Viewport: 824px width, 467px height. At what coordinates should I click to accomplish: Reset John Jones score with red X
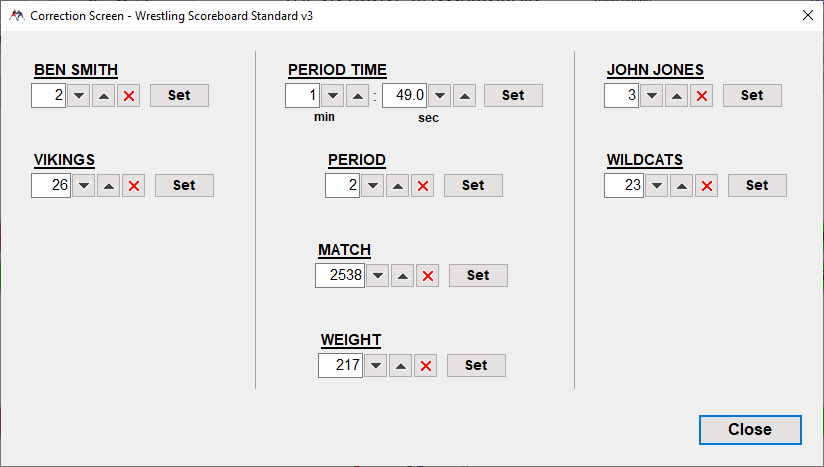coord(702,96)
